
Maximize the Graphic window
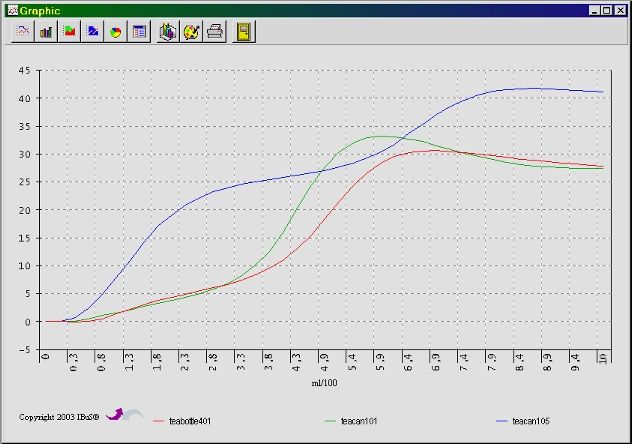tap(606, 9)
